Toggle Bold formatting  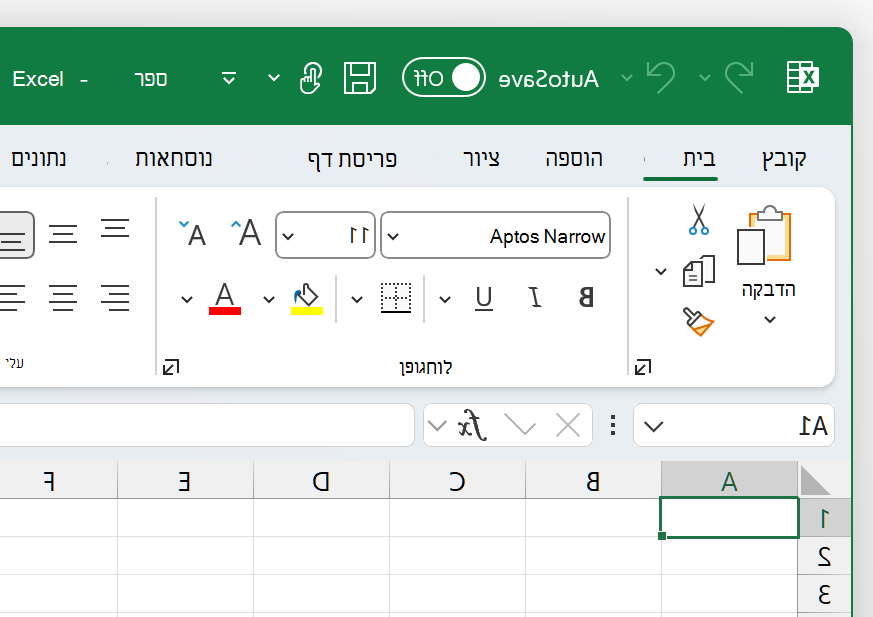point(586,297)
